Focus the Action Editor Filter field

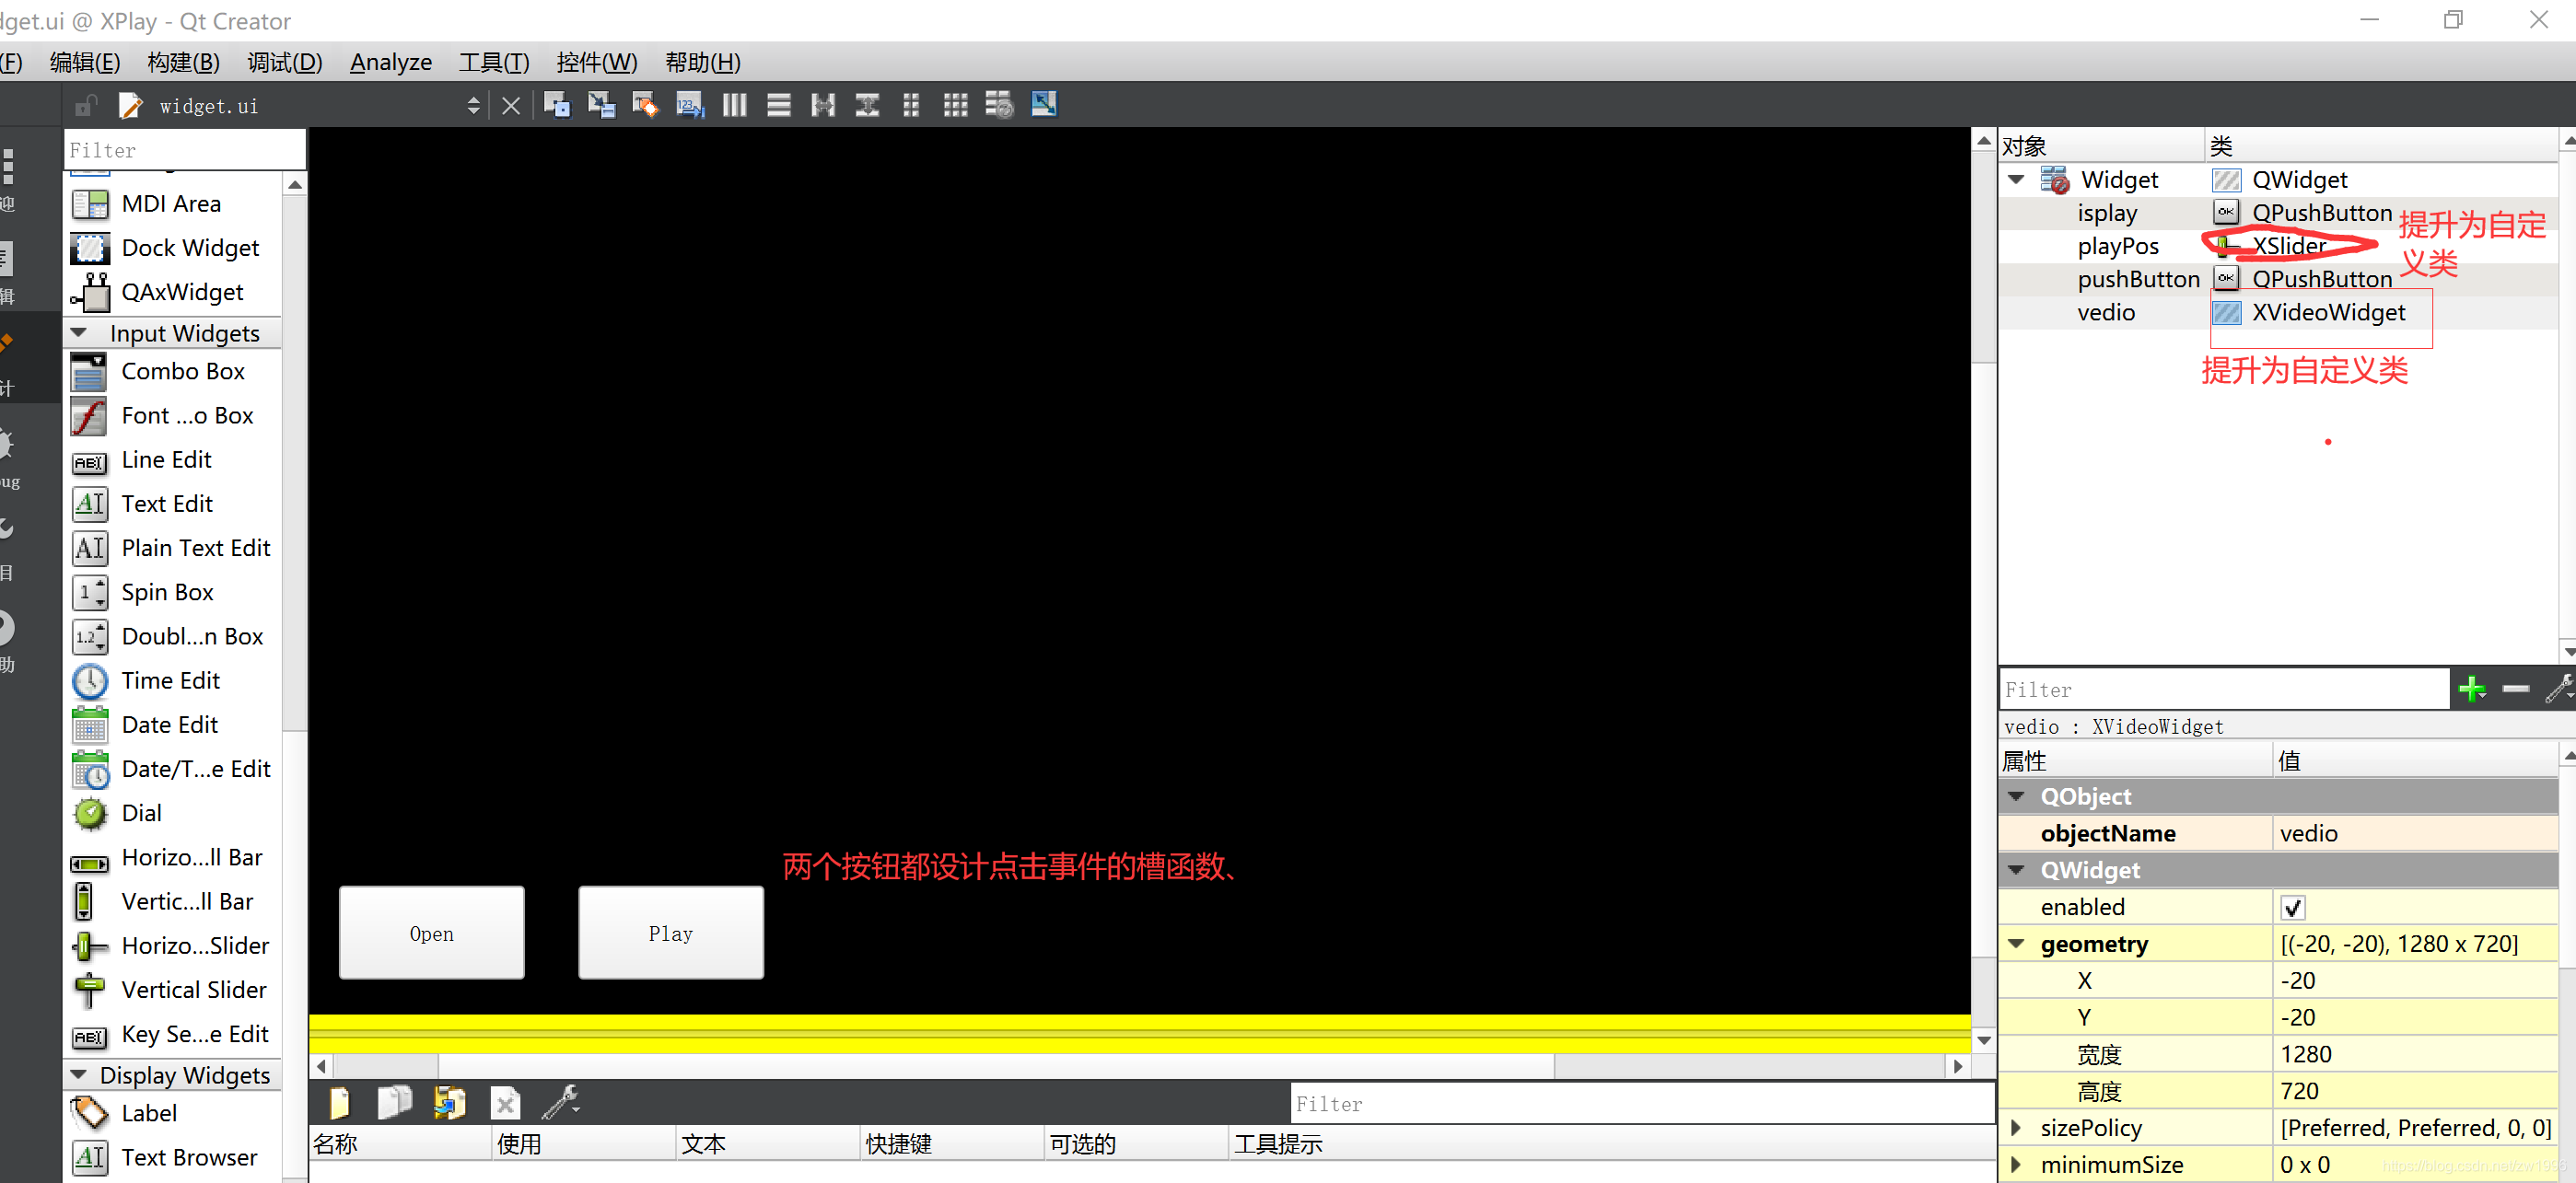pyautogui.click(x=1641, y=1104)
